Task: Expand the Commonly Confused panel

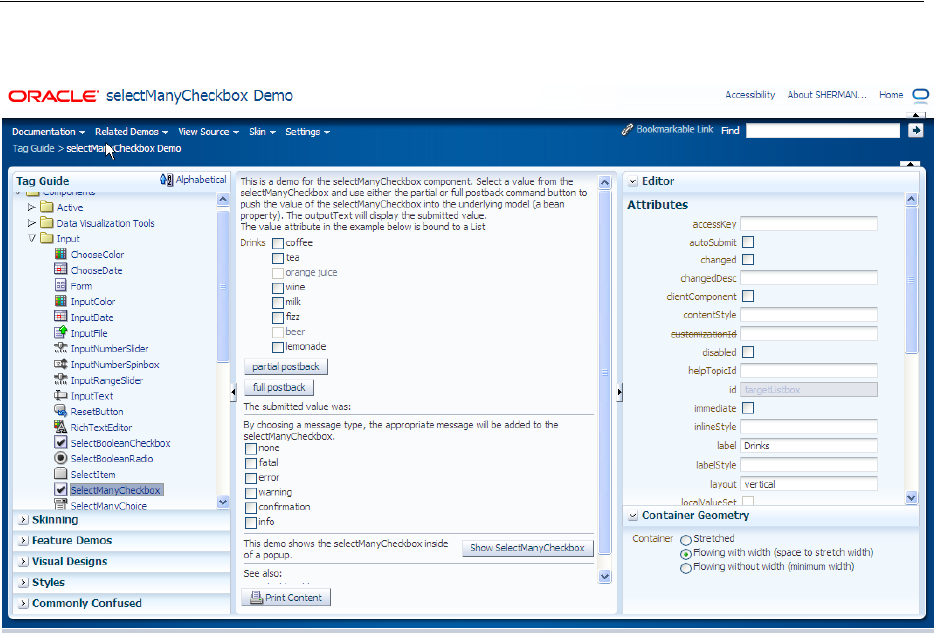Action: pos(23,603)
